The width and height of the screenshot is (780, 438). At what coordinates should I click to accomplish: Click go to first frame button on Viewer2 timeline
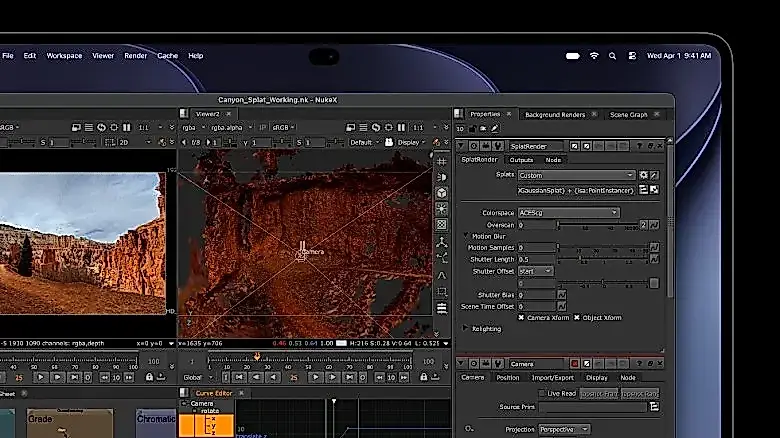pyautogui.click(x=239, y=377)
